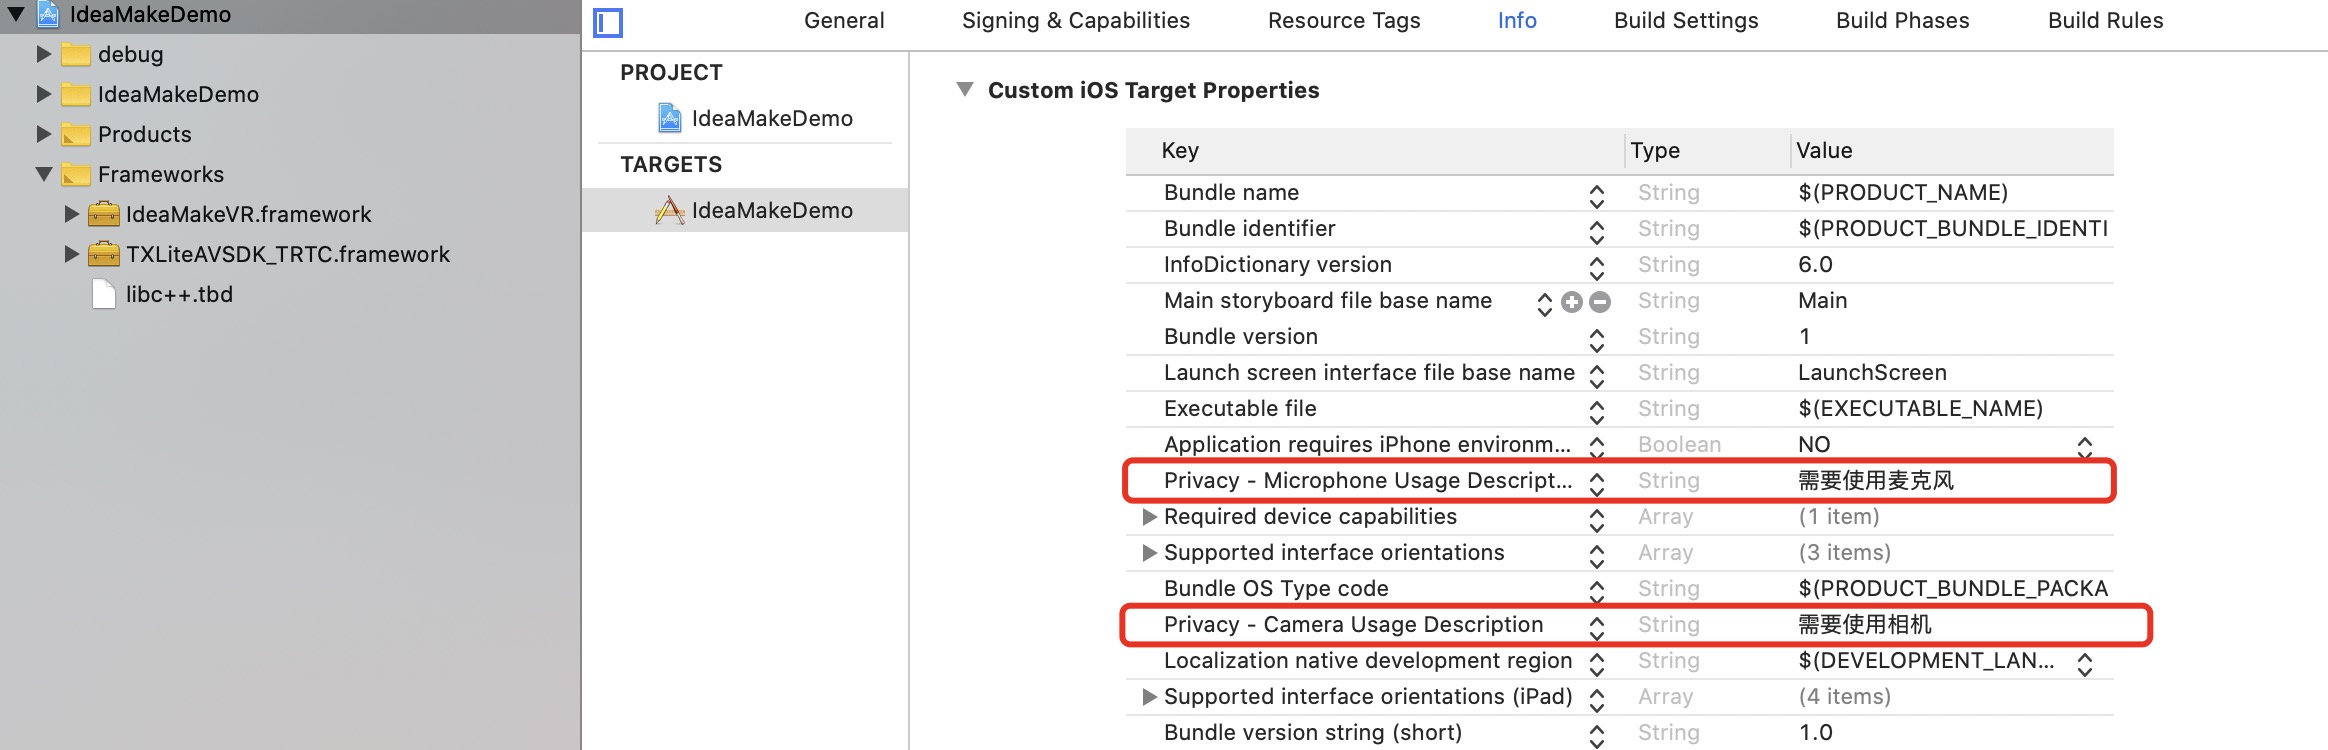2328x750 pixels.
Task: Switch to the Build Settings tab
Action: coord(1685,21)
